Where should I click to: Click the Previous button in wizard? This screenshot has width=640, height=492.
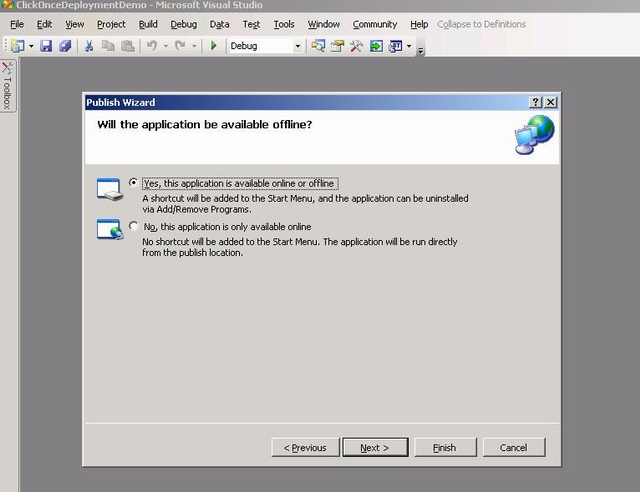click(x=305, y=447)
